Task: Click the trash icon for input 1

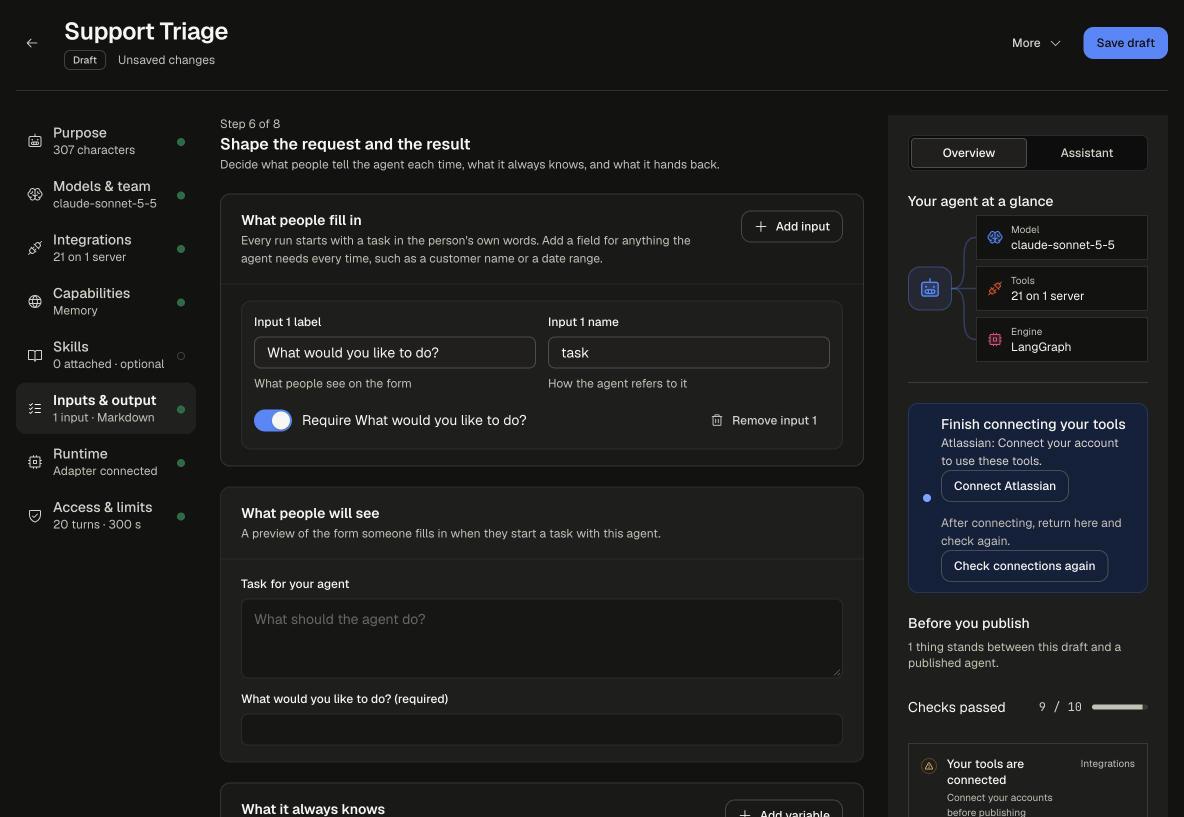Action: (717, 421)
